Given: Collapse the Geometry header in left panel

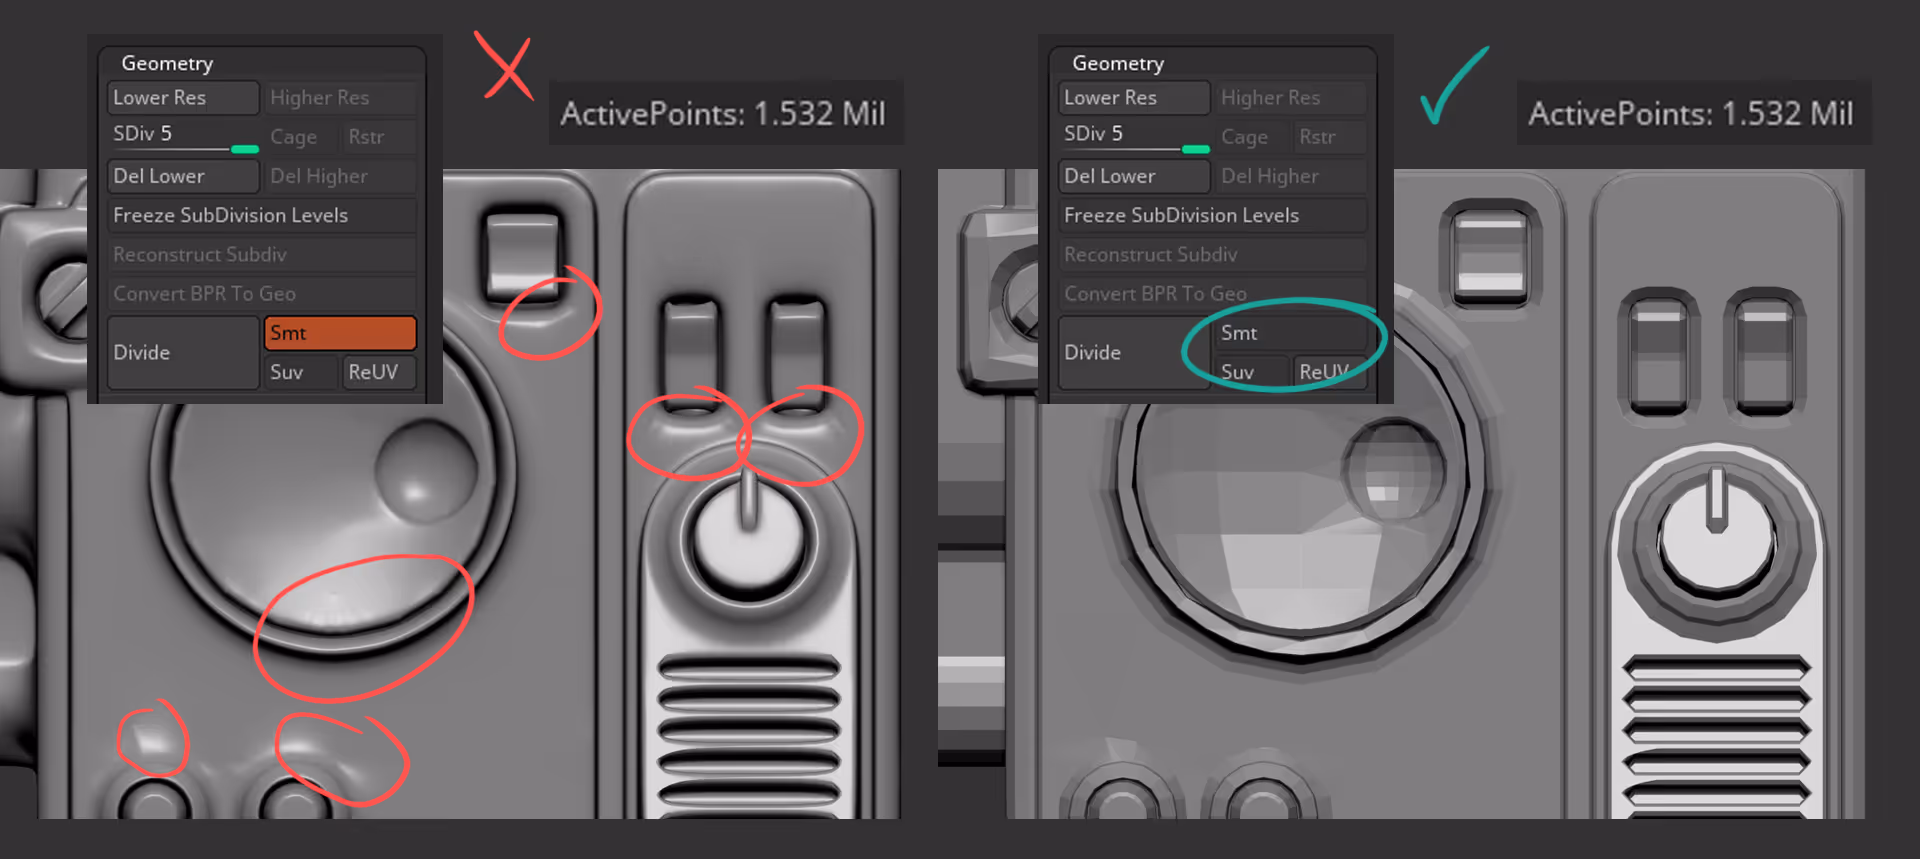Looking at the screenshot, I should coord(167,63).
